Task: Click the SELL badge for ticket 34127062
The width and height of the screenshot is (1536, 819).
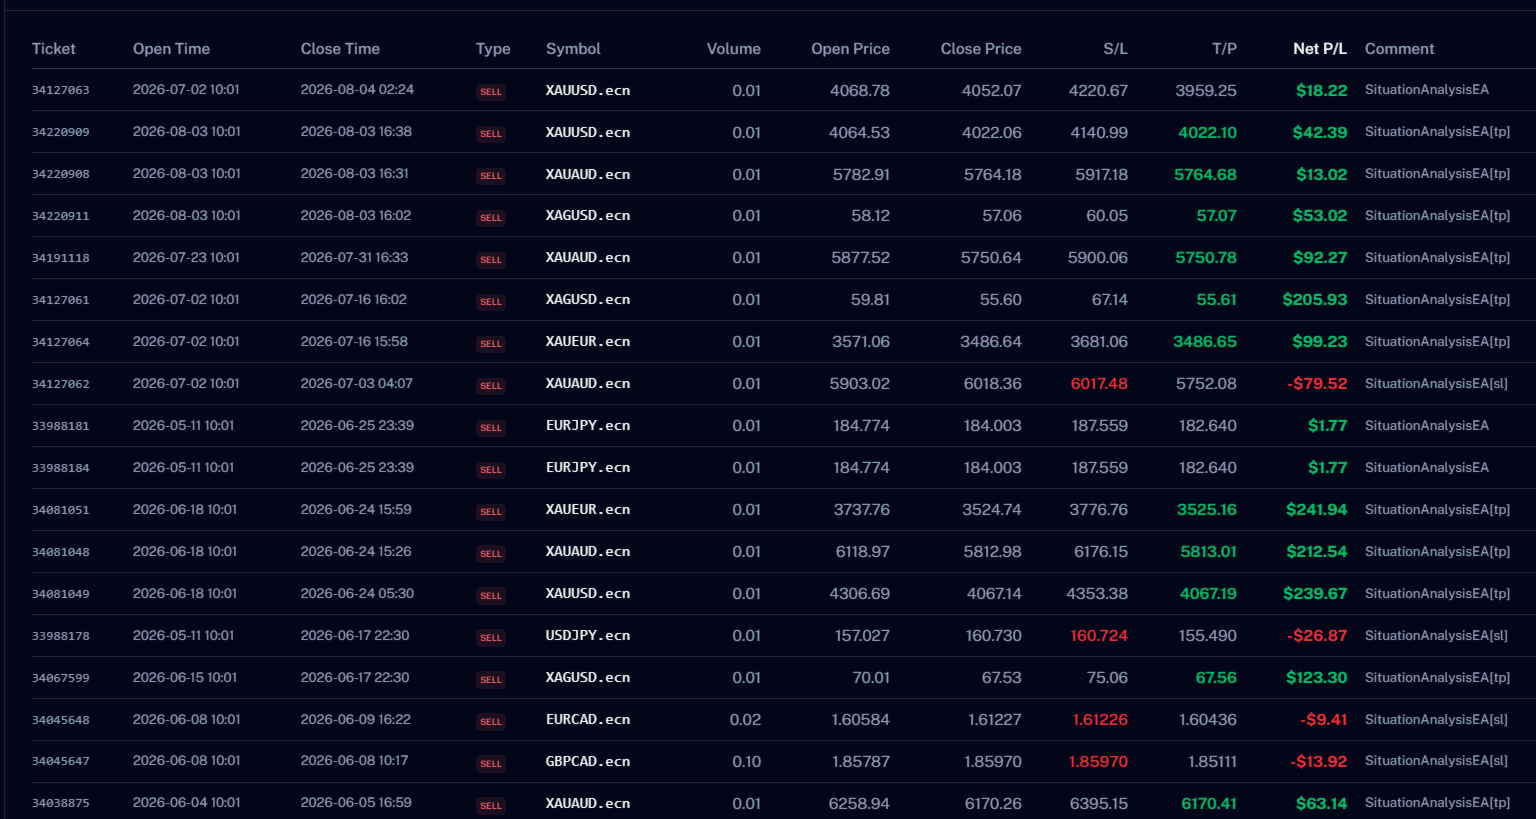Action: [491, 386]
